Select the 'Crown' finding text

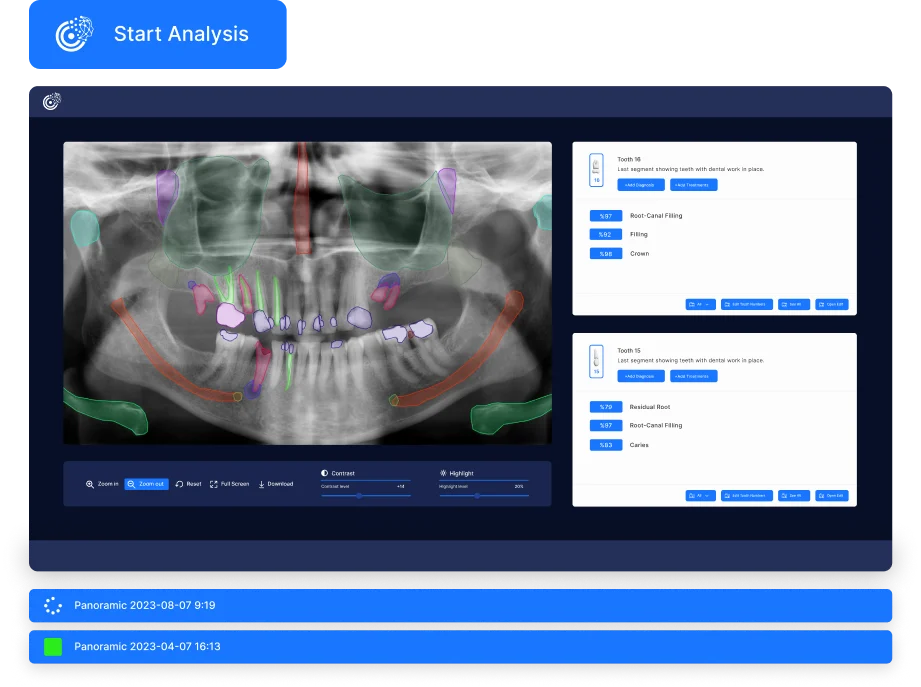click(x=640, y=254)
